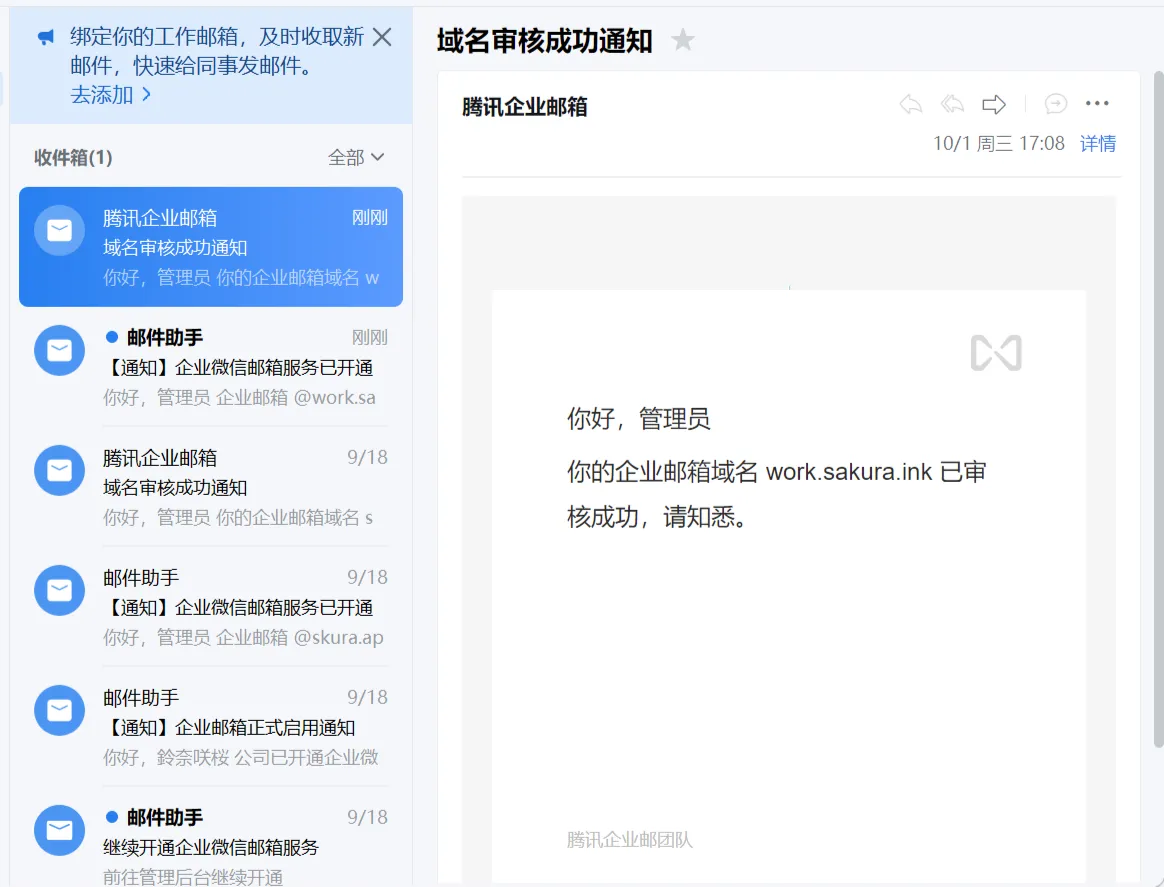Click the 你好，管理员 greeting in the email body
Image resolution: width=1164 pixels, height=887 pixels.
638,419
